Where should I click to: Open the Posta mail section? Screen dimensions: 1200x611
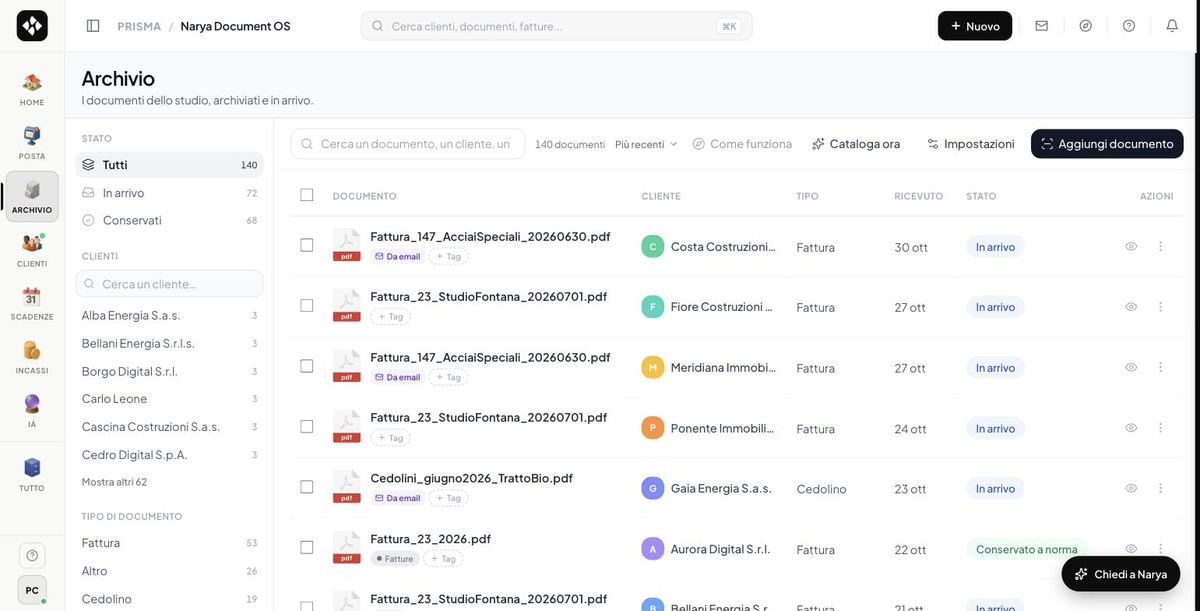[x=32, y=142]
